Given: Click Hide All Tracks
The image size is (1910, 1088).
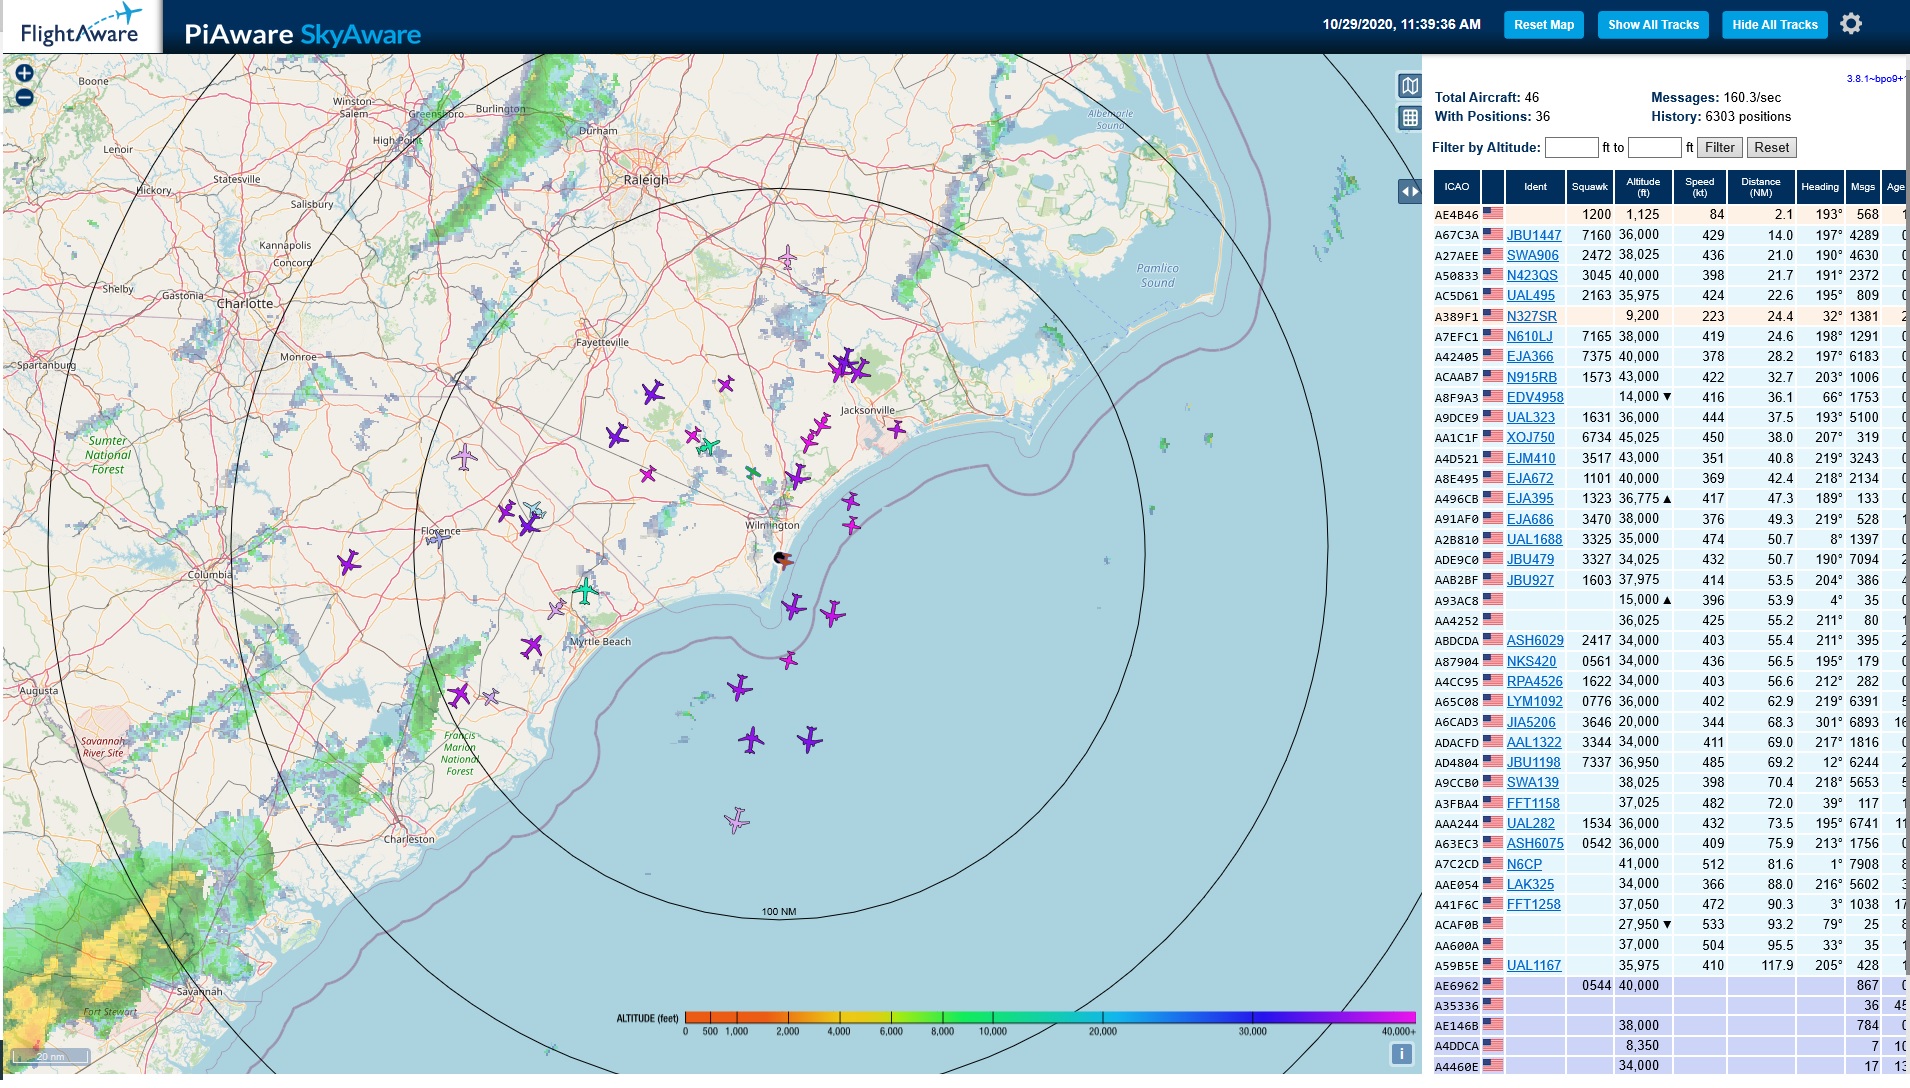Looking at the screenshot, I should pyautogui.click(x=1775, y=25).
